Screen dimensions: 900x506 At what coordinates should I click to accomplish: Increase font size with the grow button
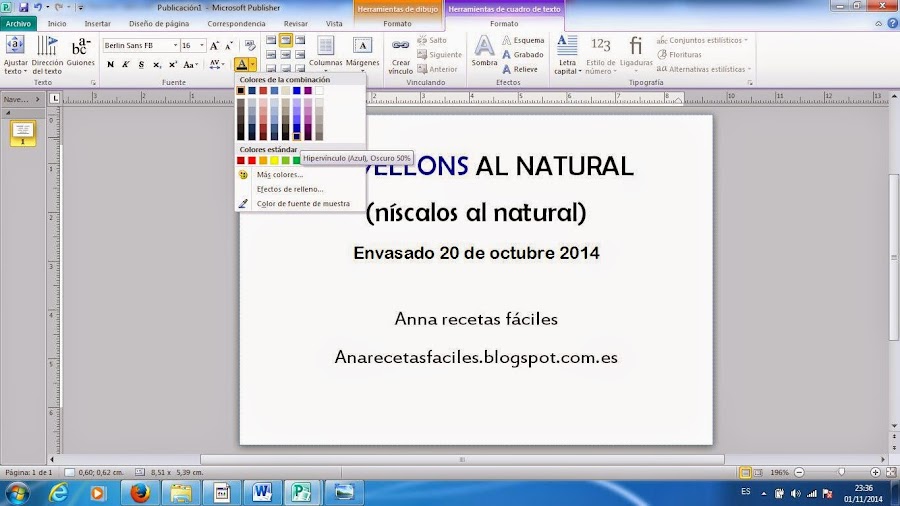coord(214,45)
